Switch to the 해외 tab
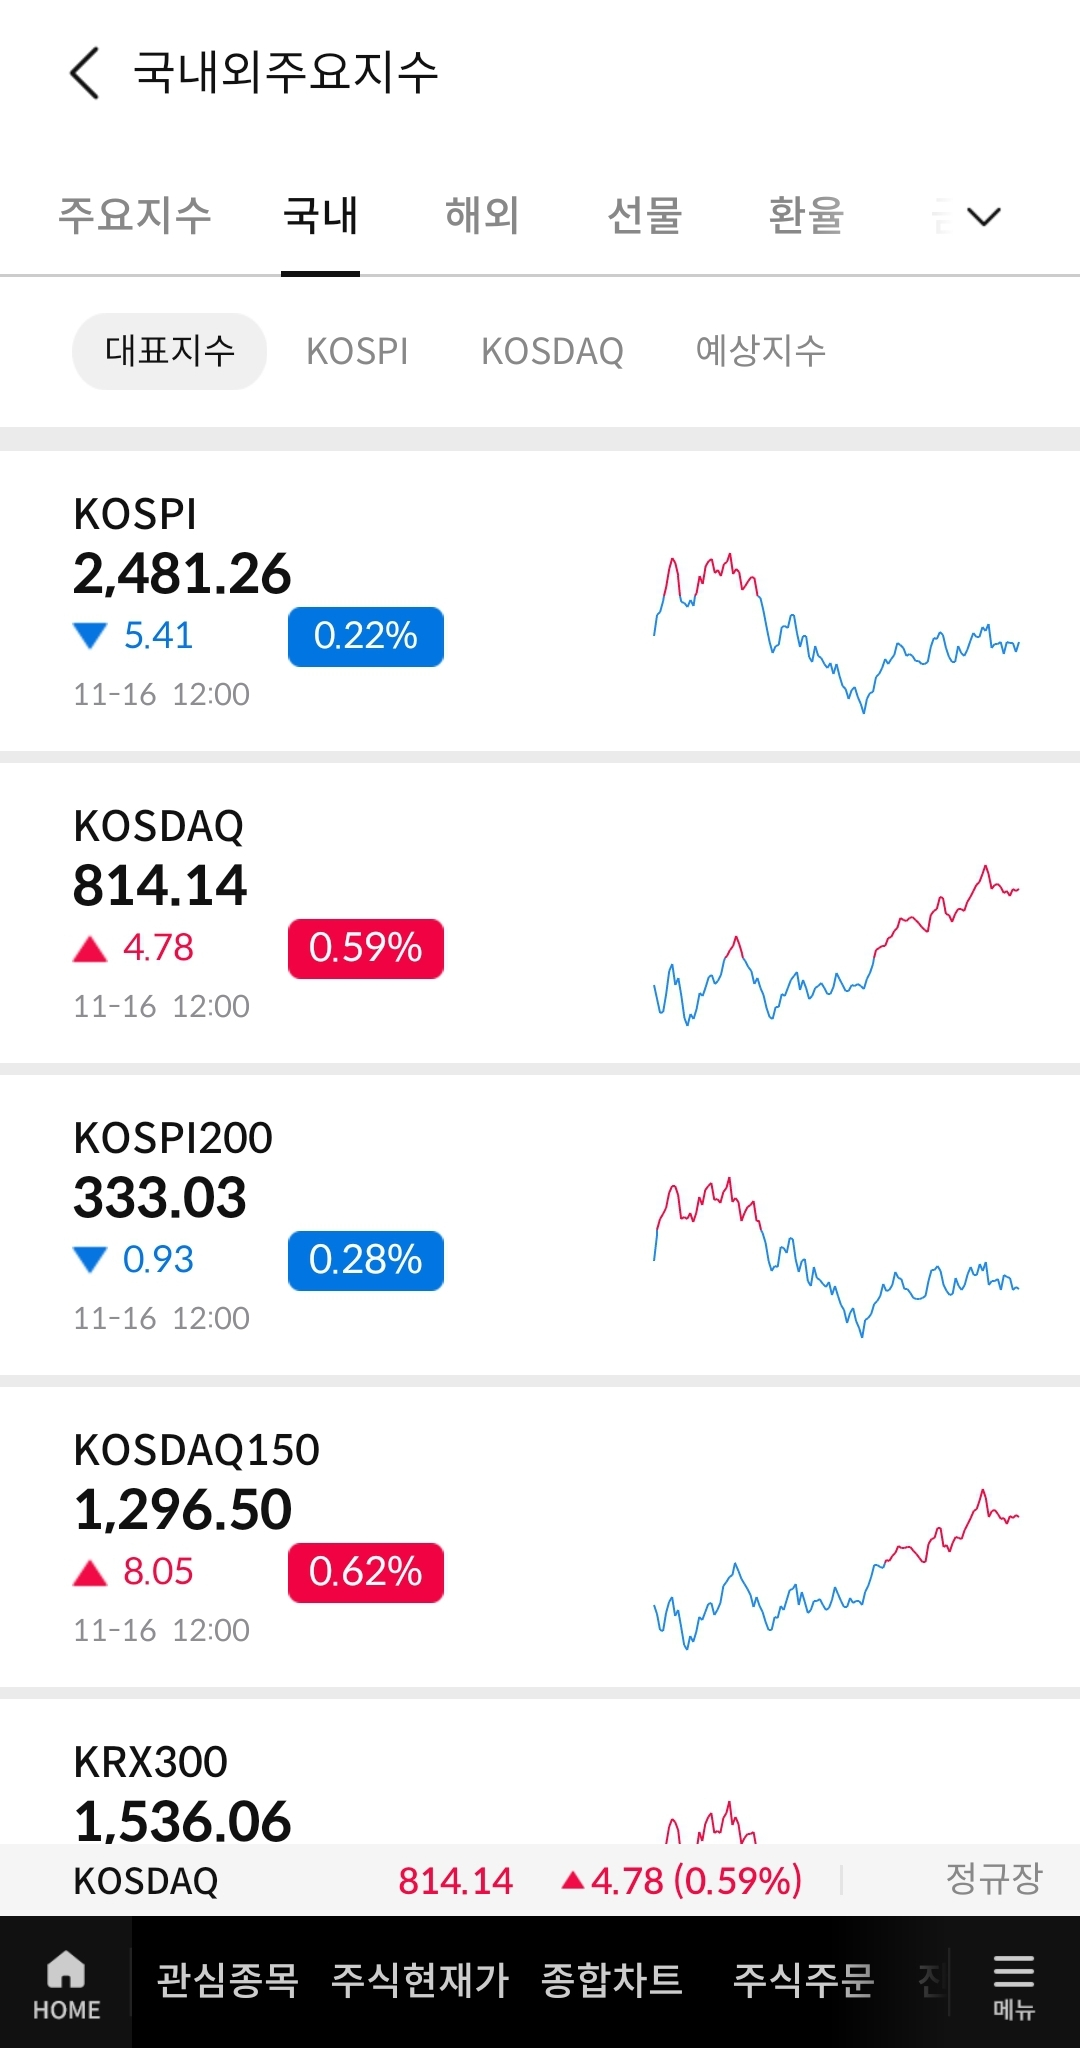This screenshot has width=1080, height=2048. point(482,215)
